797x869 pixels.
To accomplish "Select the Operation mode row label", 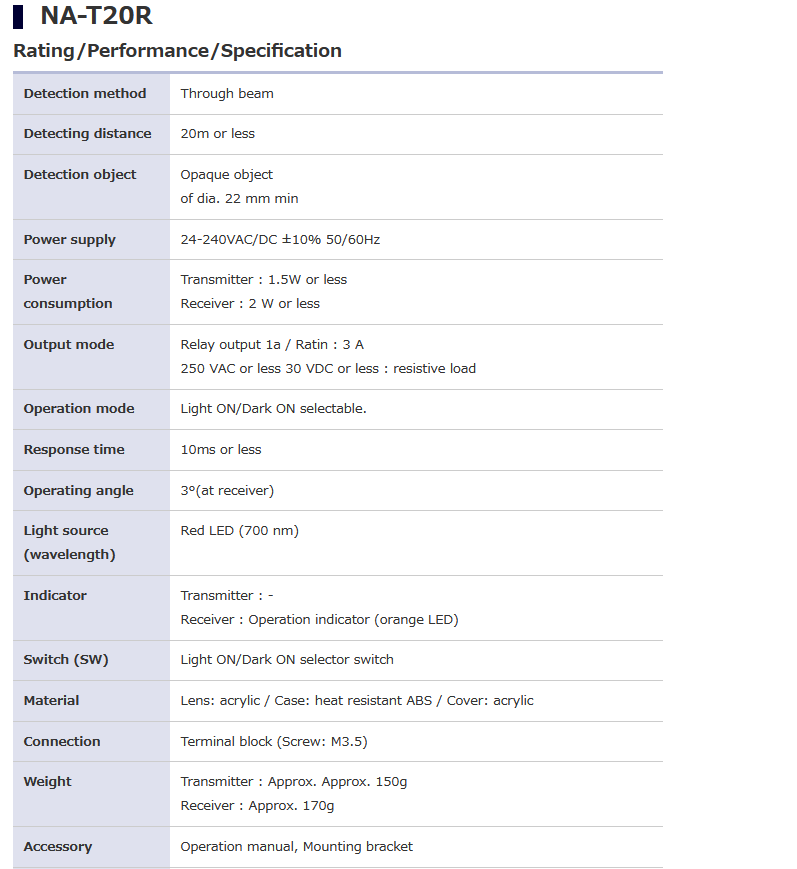I will click(79, 409).
